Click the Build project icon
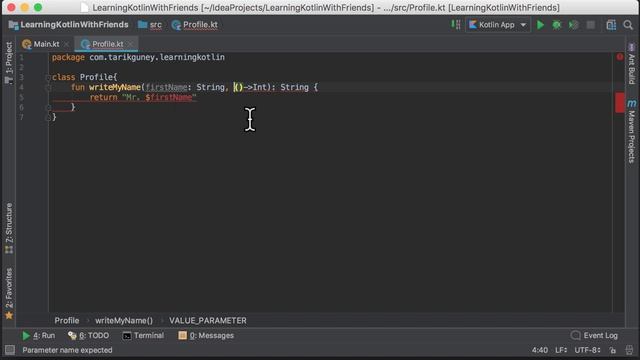Image resolution: width=640 pixels, height=360 pixels. pyautogui.click(x=456, y=25)
